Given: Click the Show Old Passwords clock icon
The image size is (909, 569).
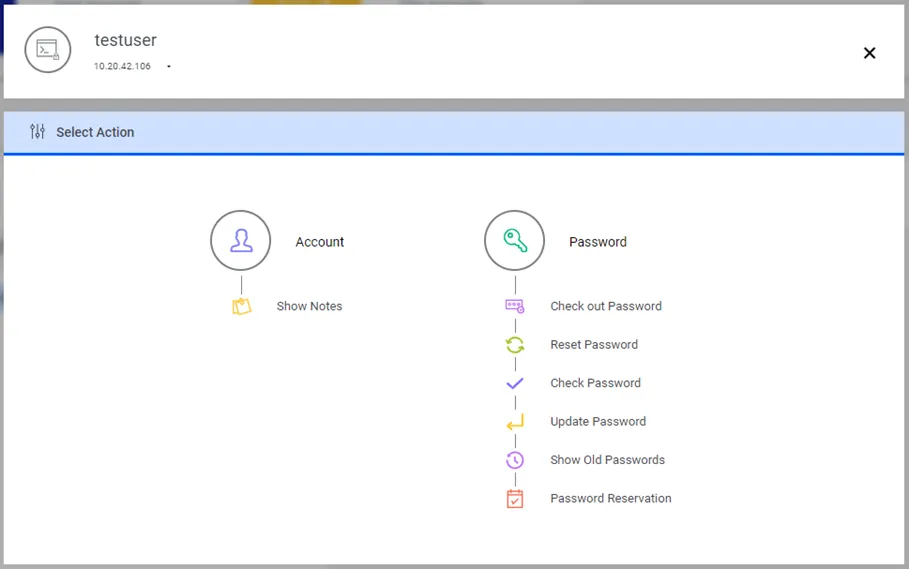Looking at the screenshot, I should point(515,460).
